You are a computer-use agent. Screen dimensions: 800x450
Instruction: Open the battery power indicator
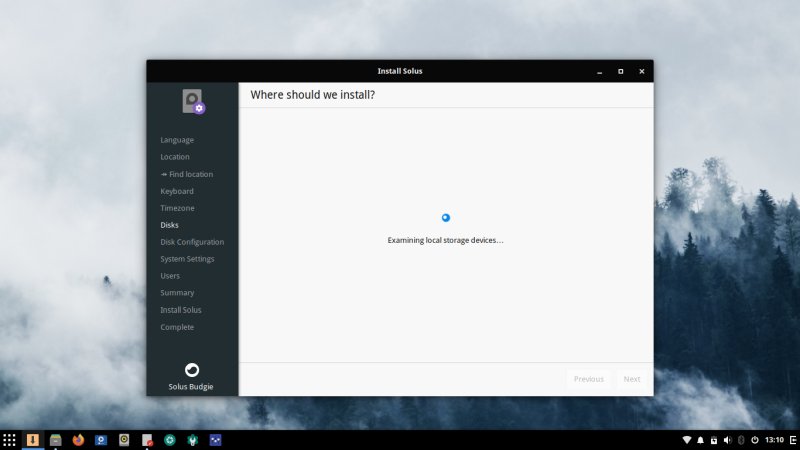click(714, 440)
